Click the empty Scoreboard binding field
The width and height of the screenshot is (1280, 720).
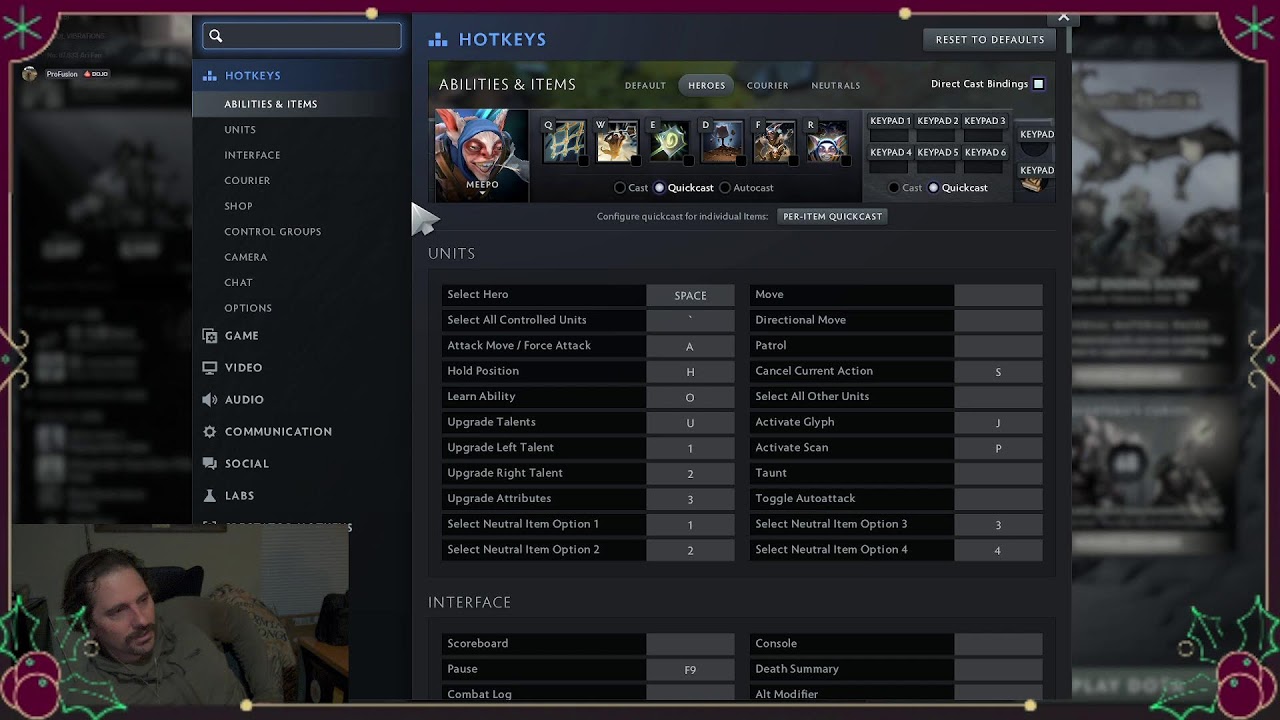tap(690, 644)
